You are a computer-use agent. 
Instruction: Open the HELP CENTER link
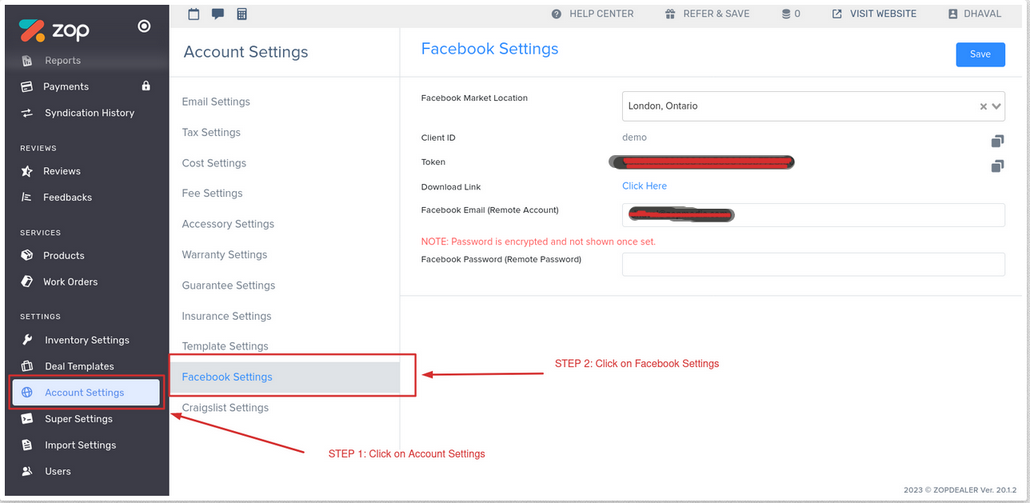(x=601, y=14)
